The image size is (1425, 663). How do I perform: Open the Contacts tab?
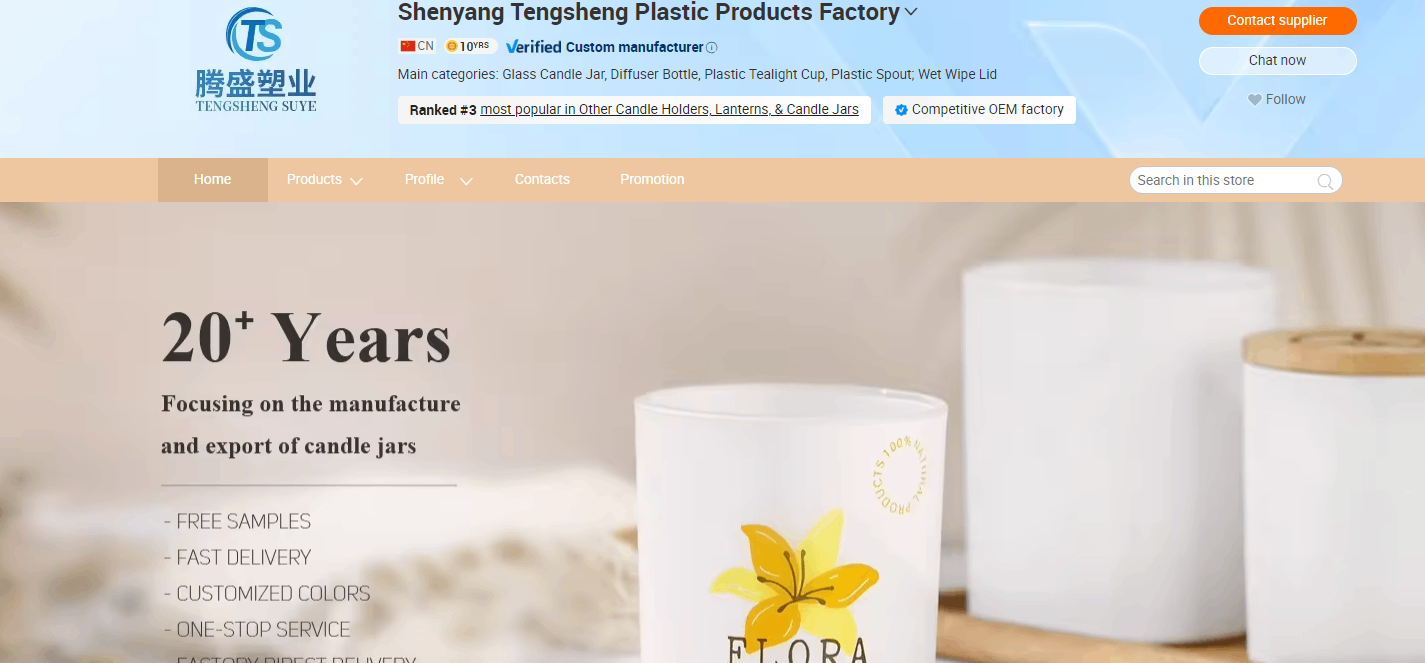(x=542, y=180)
